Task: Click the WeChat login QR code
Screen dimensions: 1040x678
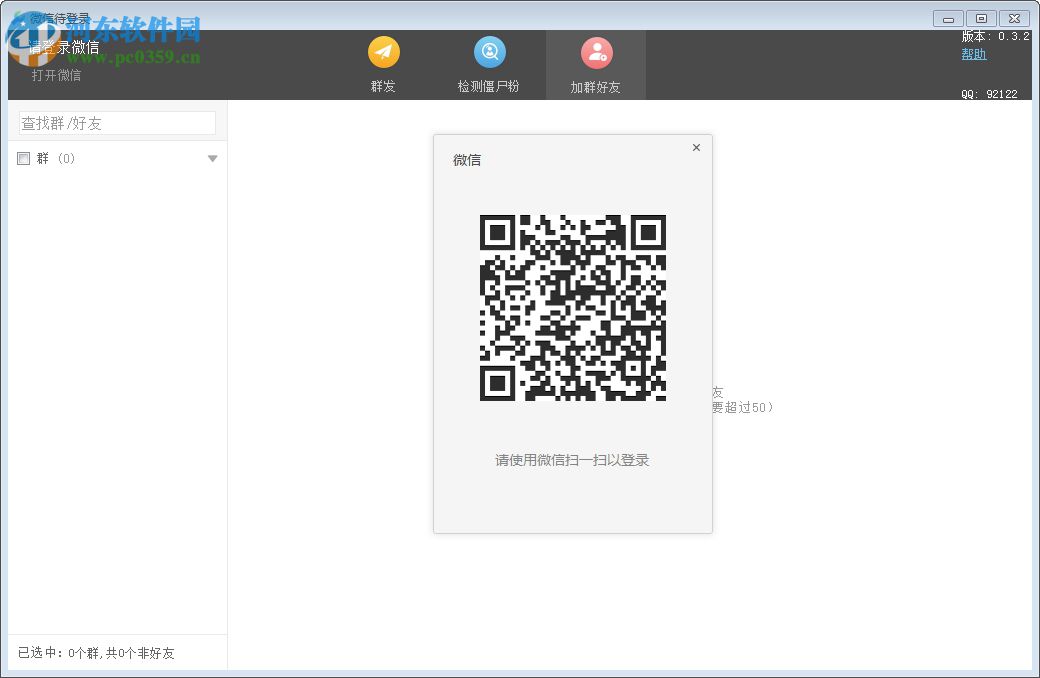Action: coord(572,308)
